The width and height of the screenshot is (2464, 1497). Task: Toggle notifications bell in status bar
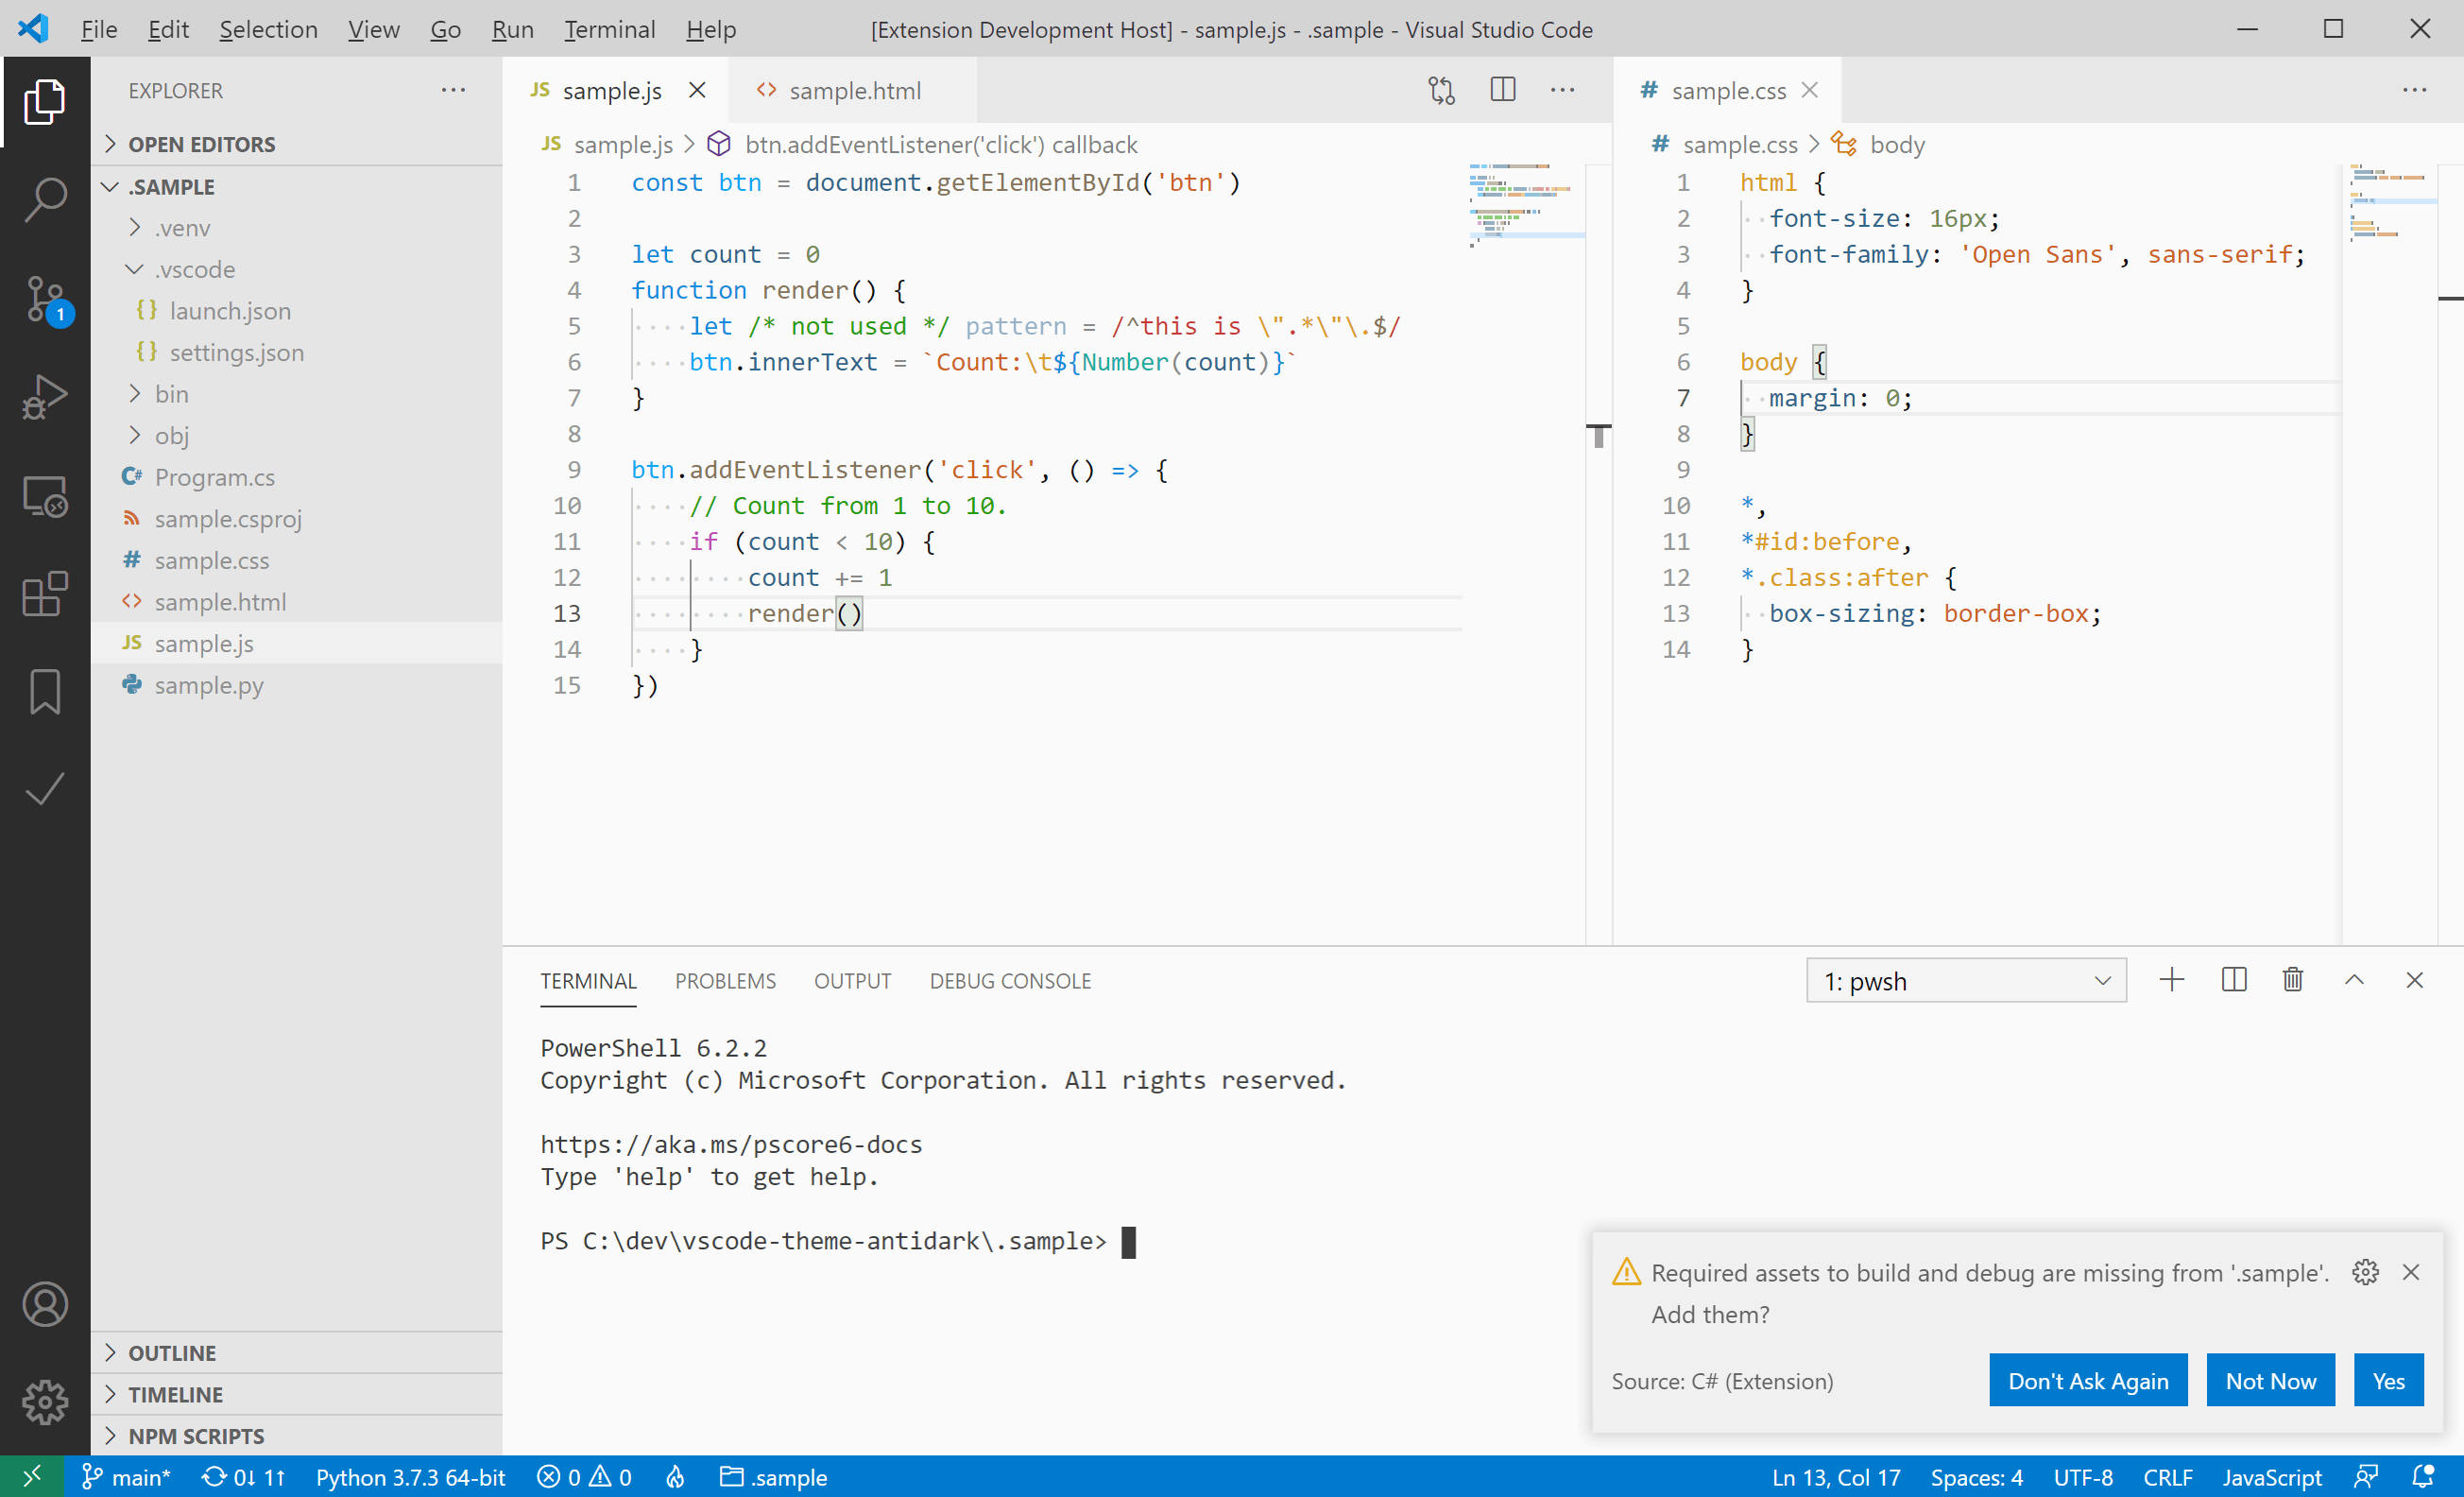tap(2422, 1476)
